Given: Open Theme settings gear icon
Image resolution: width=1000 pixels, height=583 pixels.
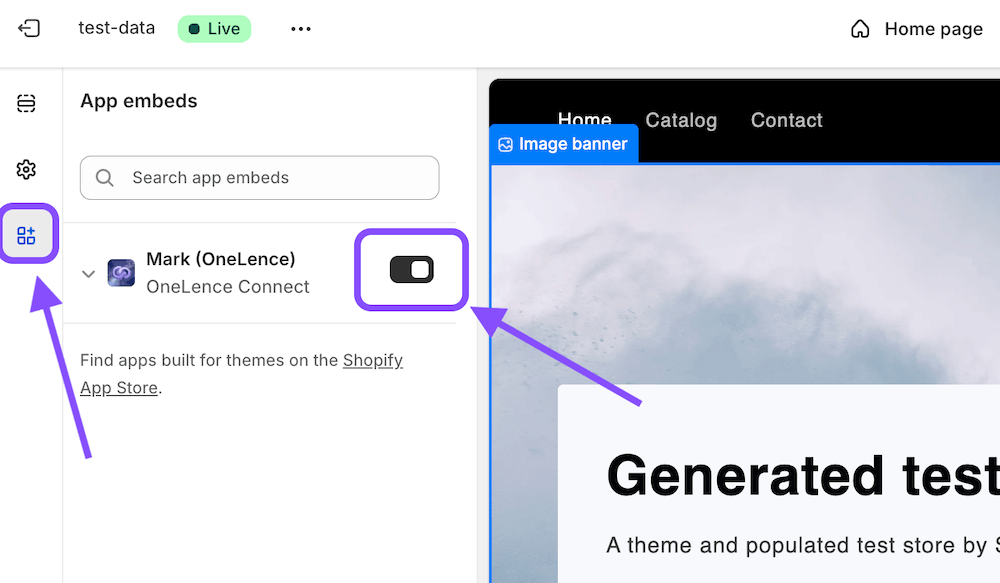Looking at the screenshot, I should click(x=26, y=169).
